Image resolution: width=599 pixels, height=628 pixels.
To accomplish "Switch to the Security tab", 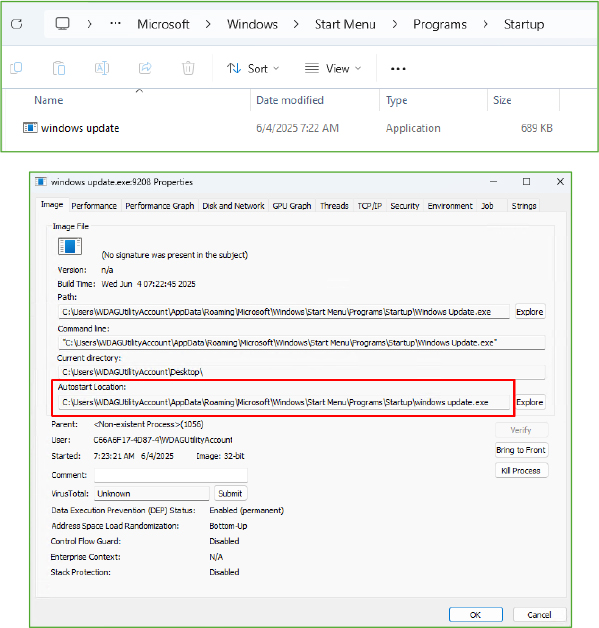I will [x=405, y=206].
